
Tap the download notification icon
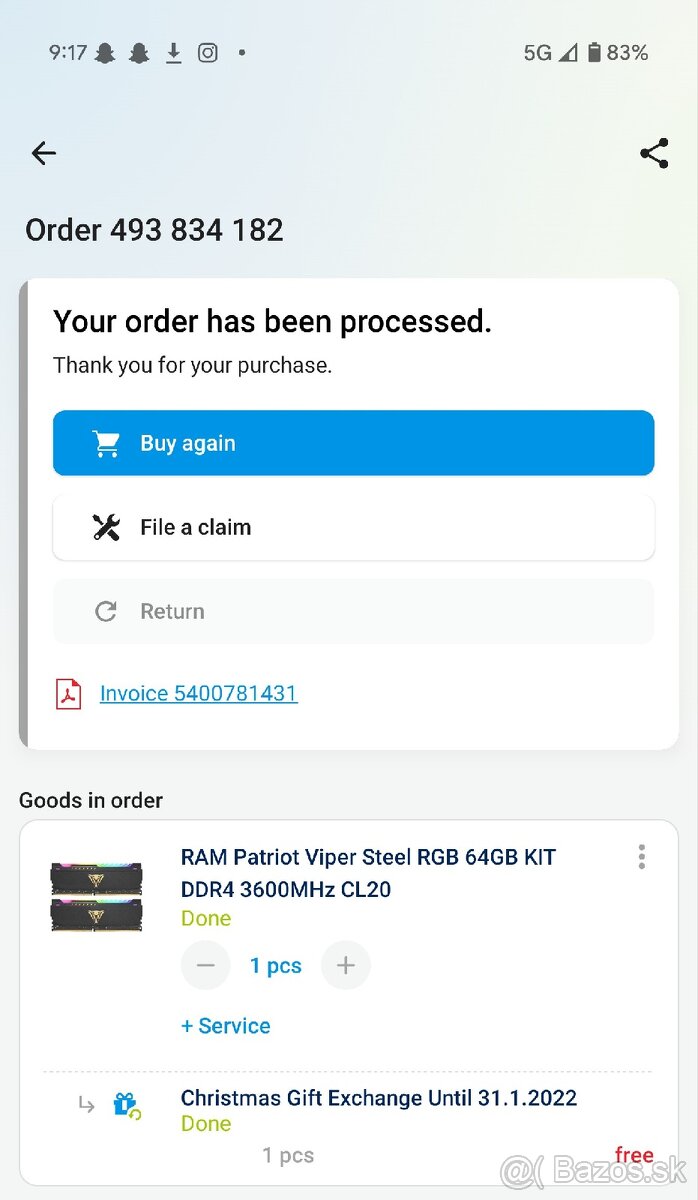point(173,53)
